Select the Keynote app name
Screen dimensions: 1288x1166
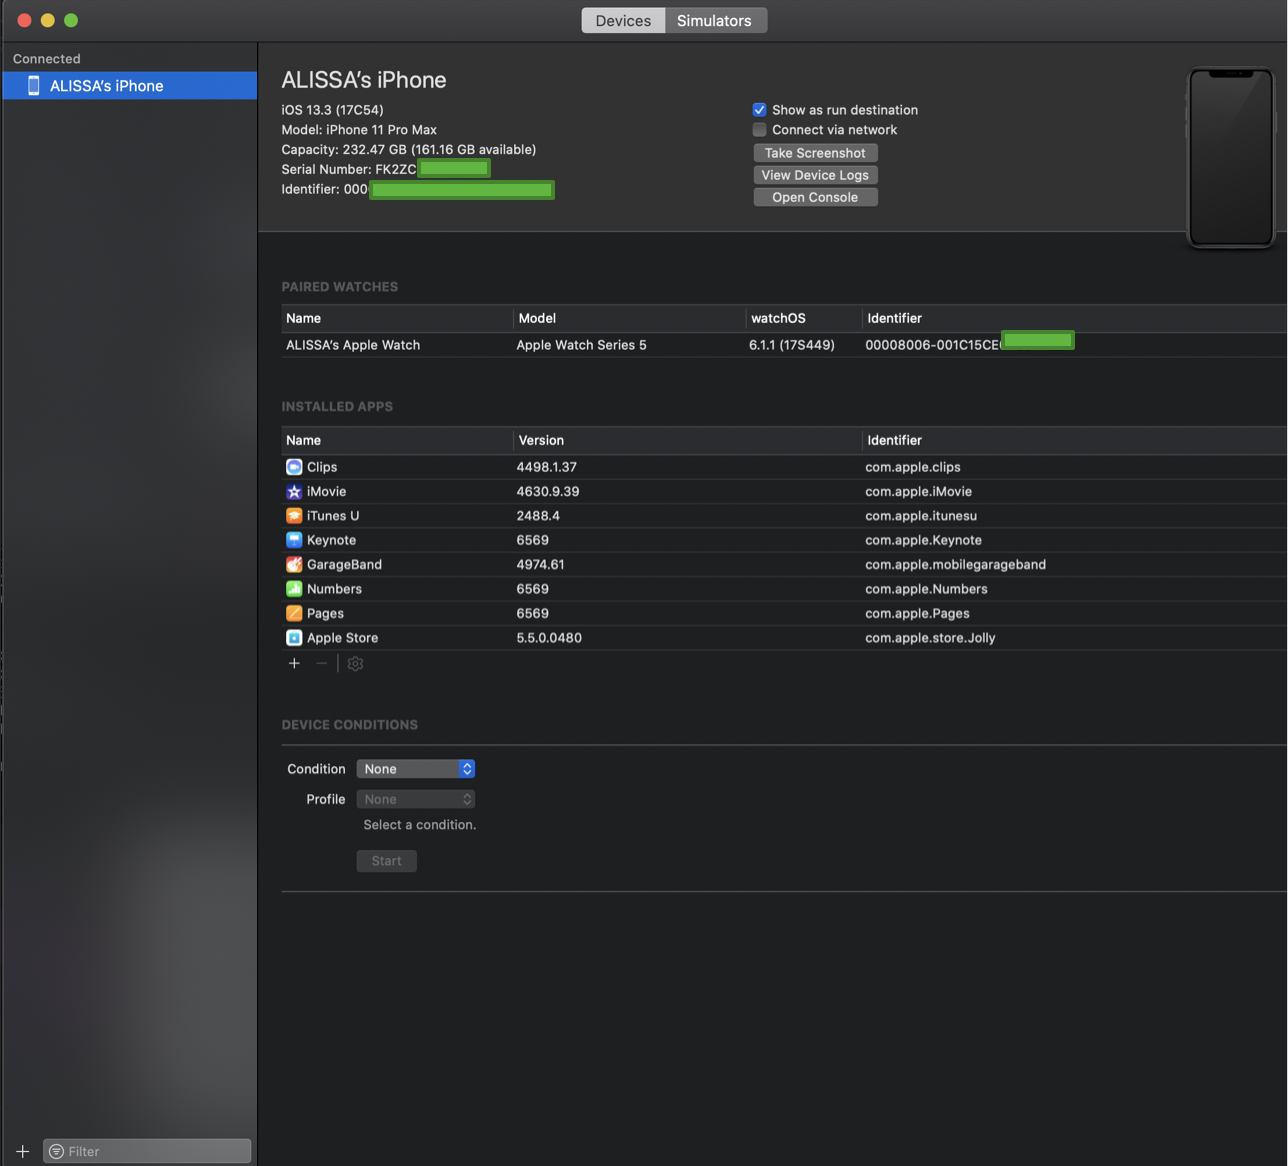coord(331,540)
